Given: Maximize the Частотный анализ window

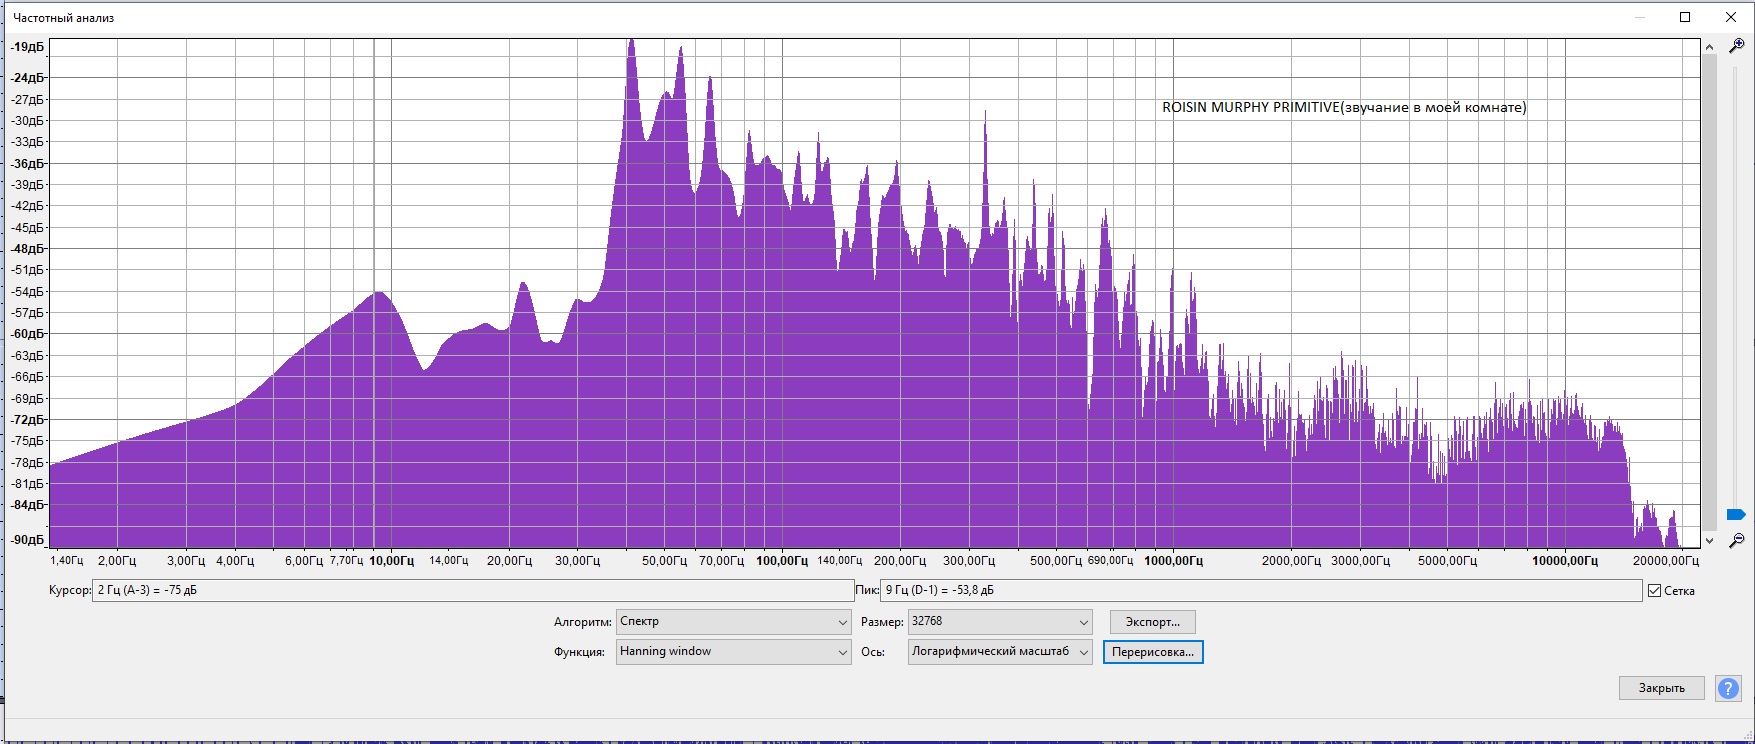Looking at the screenshot, I should (1685, 17).
